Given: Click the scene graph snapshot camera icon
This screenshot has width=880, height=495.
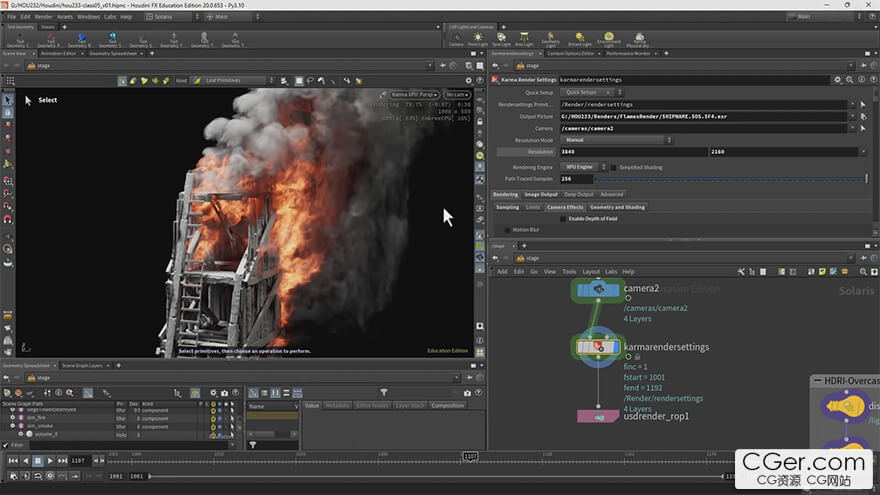Looking at the screenshot, I should click(x=224, y=393).
